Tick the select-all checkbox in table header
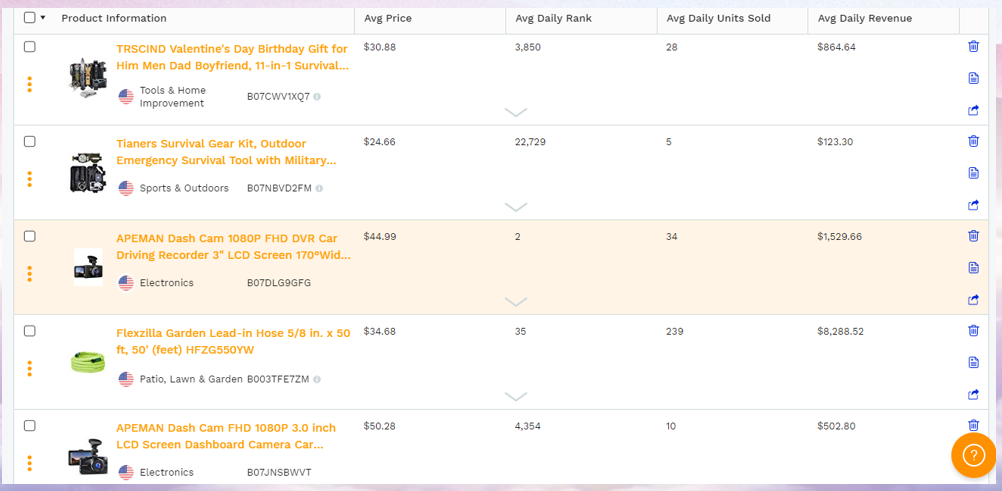The width and height of the screenshot is (1002, 491). pos(29,17)
